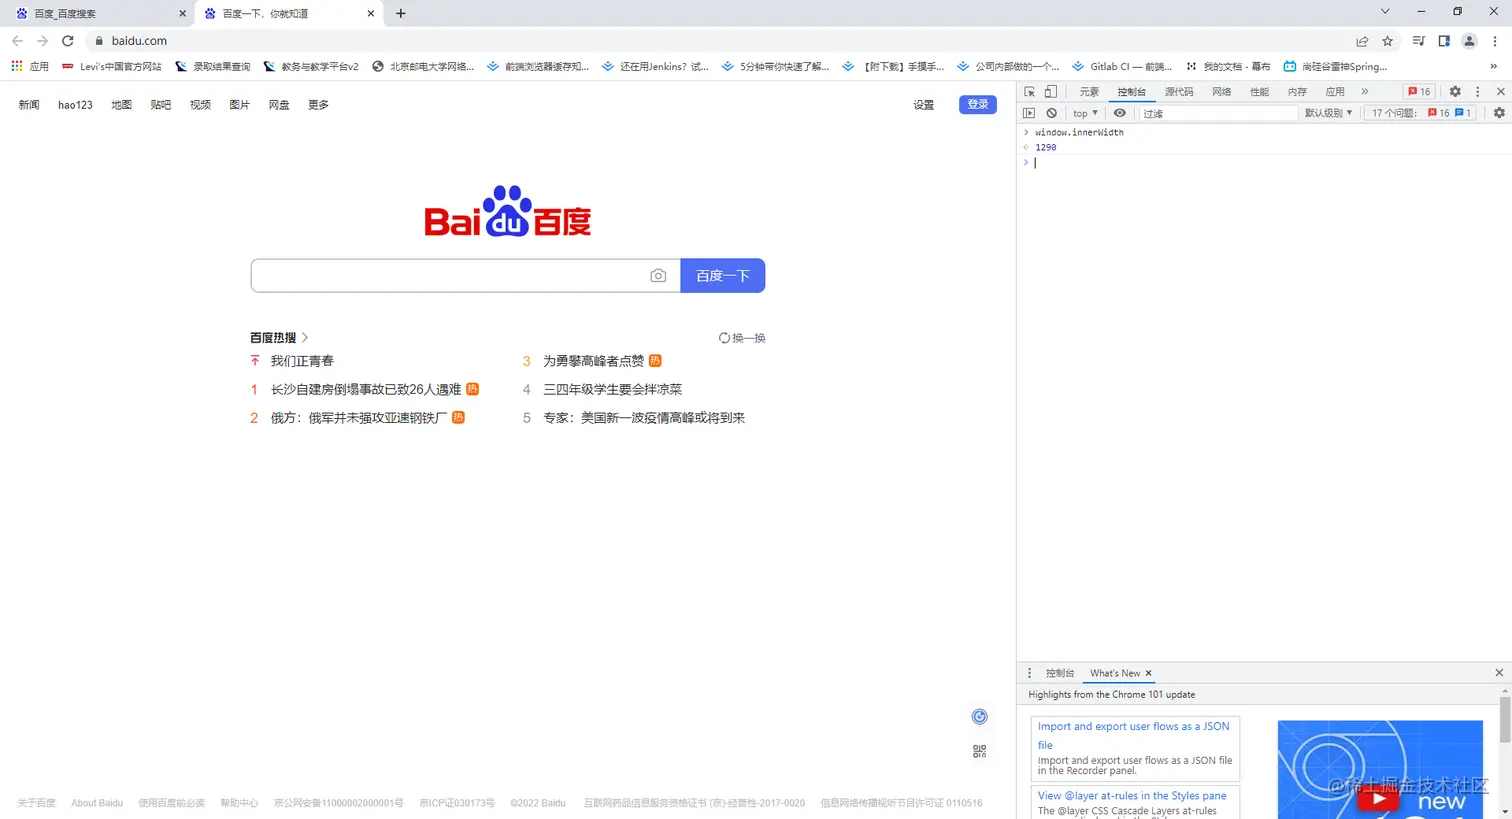Open hot search item 为勇攀高峰者点赞
This screenshot has height=819, width=1512.
point(593,361)
